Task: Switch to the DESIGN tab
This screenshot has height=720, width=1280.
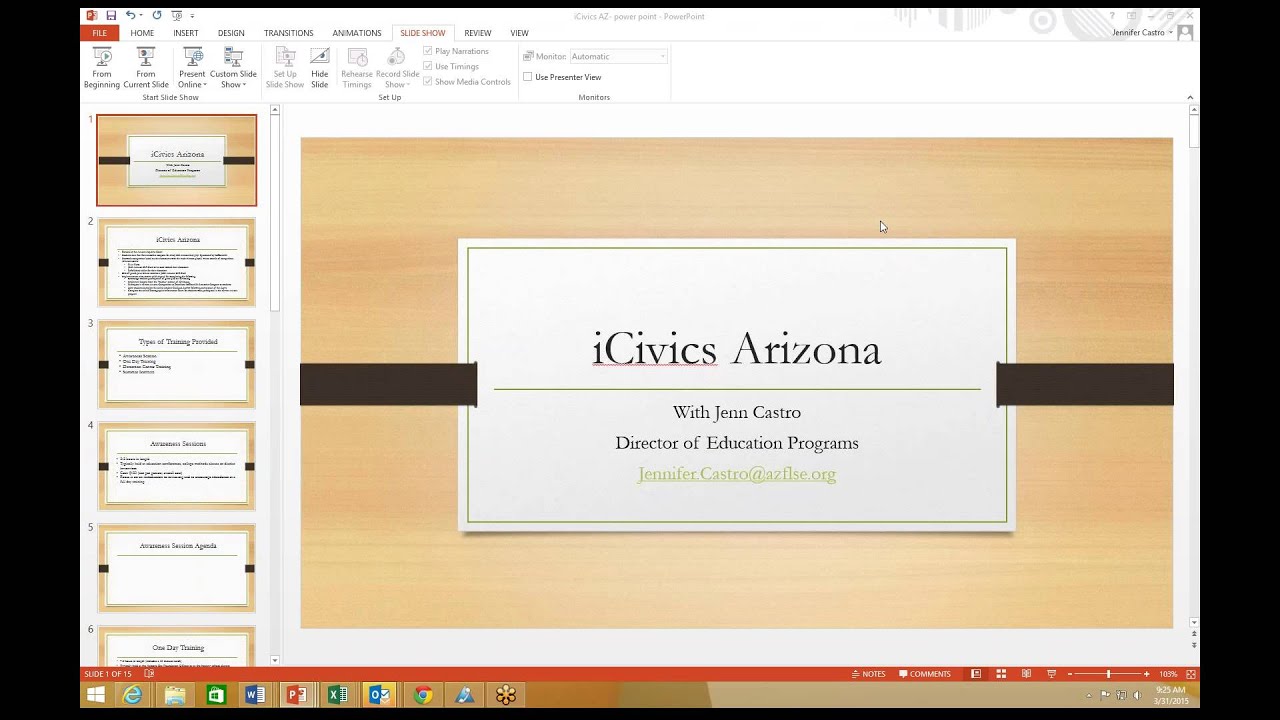Action: (x=231, y=33)
